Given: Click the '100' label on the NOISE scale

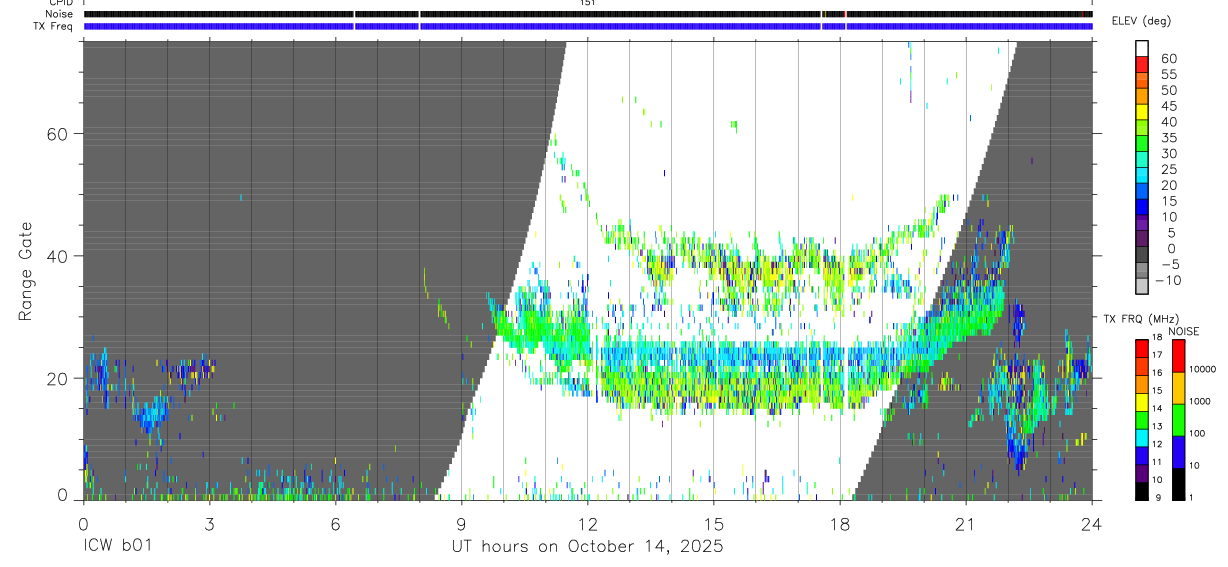Looking at the screenshot, I should 1197,433.
